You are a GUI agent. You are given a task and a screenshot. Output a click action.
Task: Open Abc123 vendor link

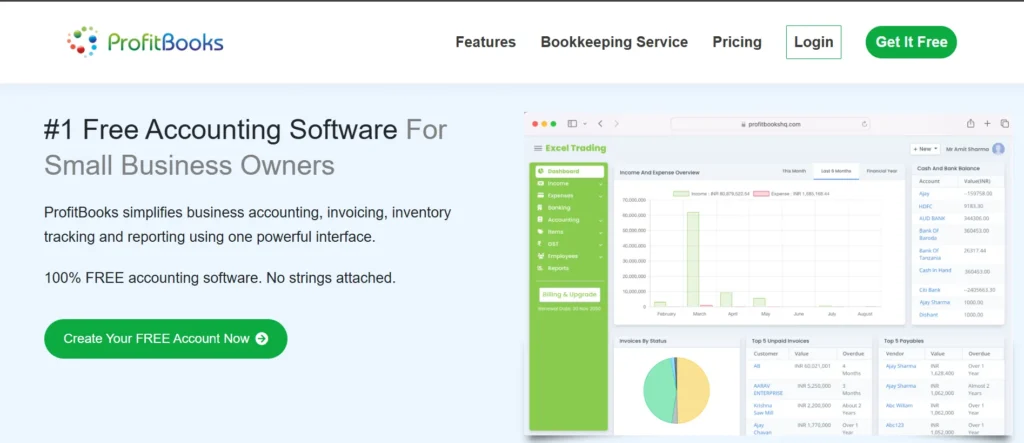pos(894,425)
